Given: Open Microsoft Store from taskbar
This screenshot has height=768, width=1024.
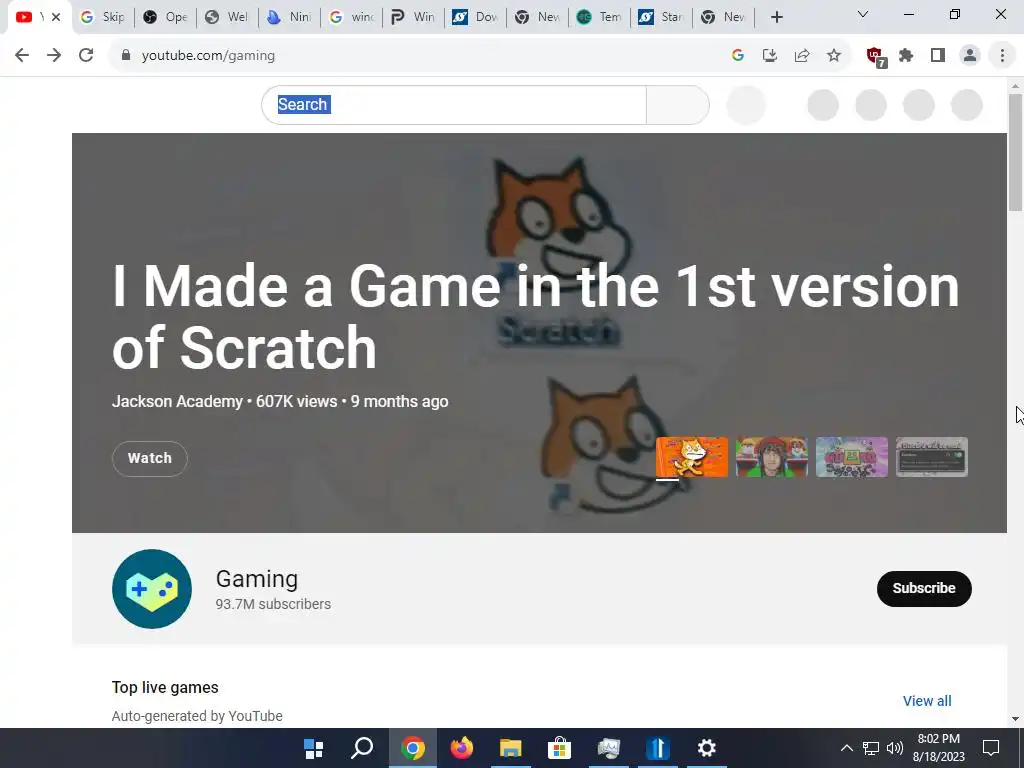Looking at the screenshot, I should (x=560, y=748).
